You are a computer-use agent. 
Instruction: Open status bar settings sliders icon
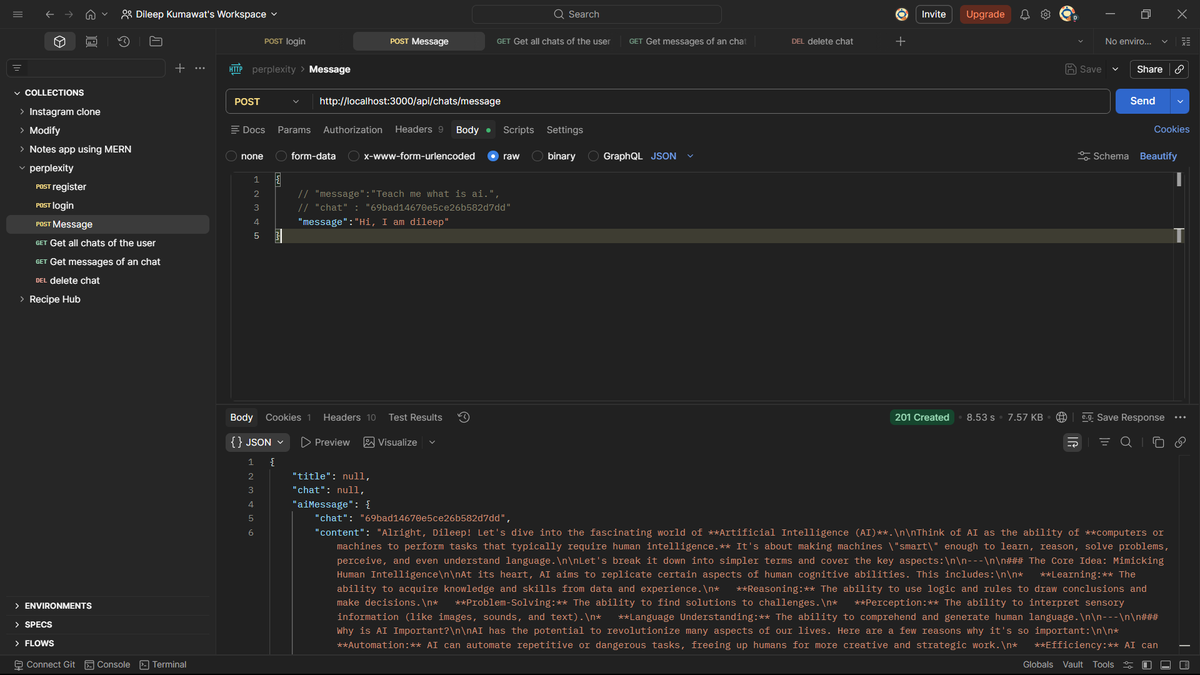coord(1127,665)
